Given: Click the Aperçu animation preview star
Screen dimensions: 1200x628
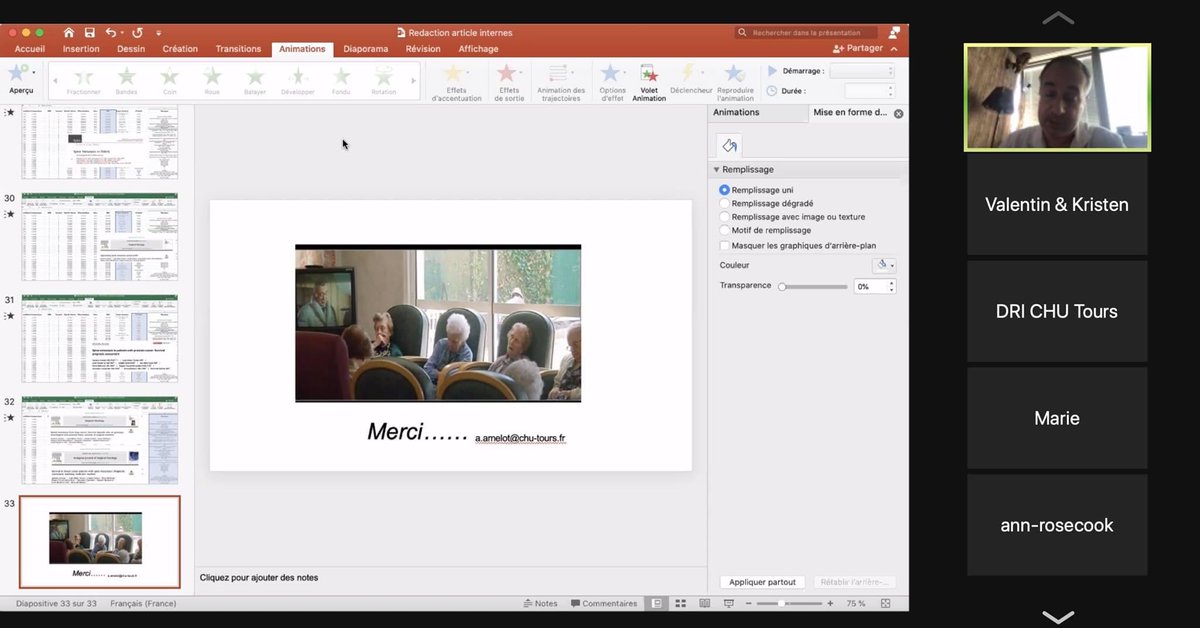Looking at the screenshot, I should 17,73.
